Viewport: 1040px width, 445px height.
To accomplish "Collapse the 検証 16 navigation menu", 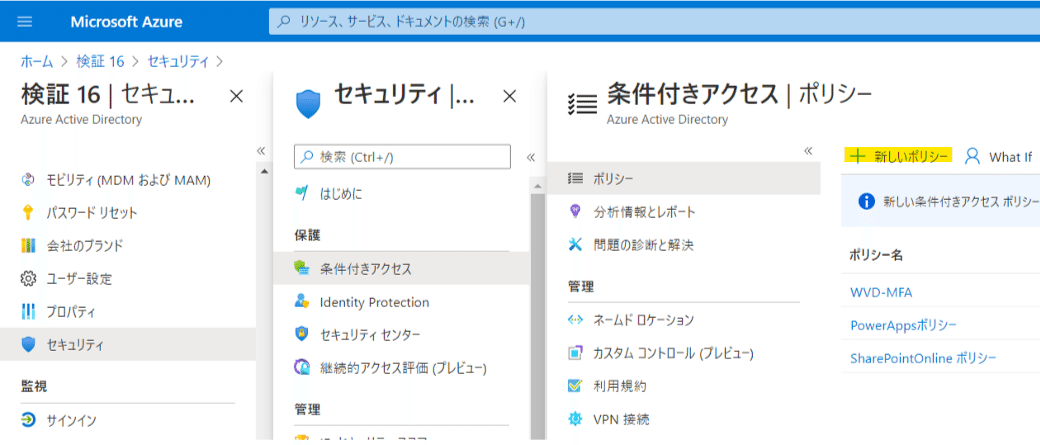I will point(261,151).
